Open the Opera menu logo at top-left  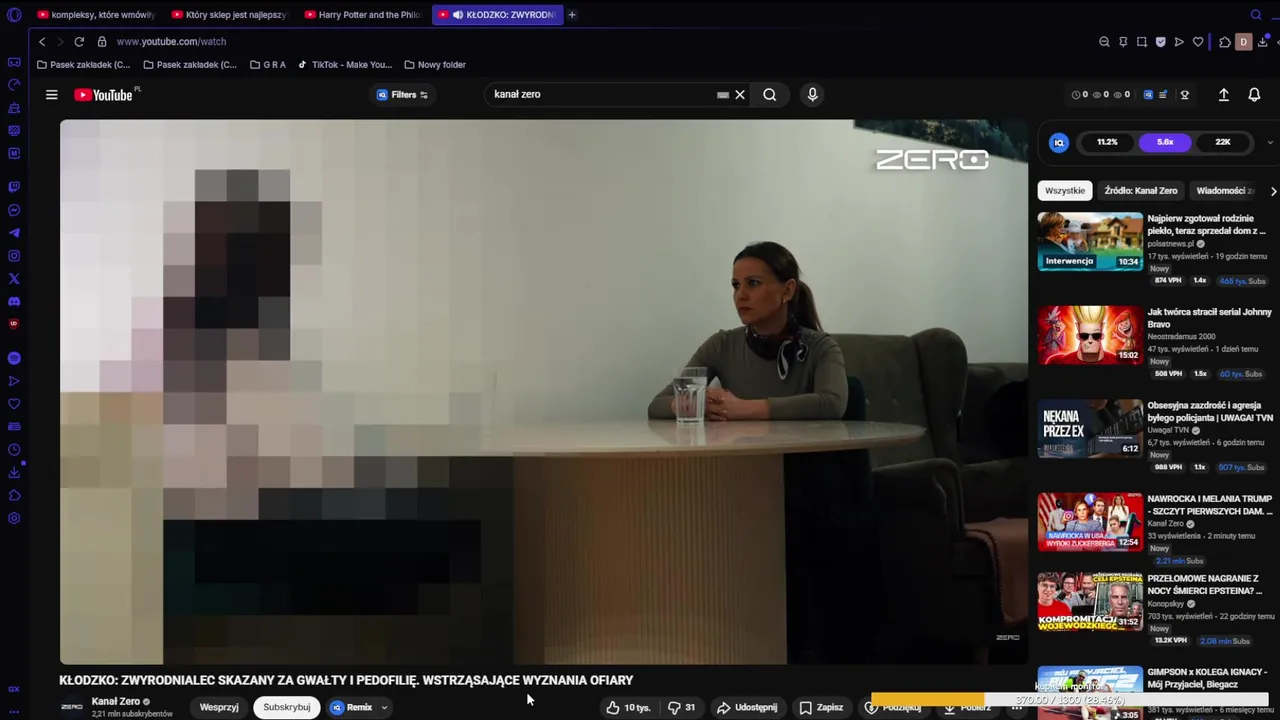point(14,14)
